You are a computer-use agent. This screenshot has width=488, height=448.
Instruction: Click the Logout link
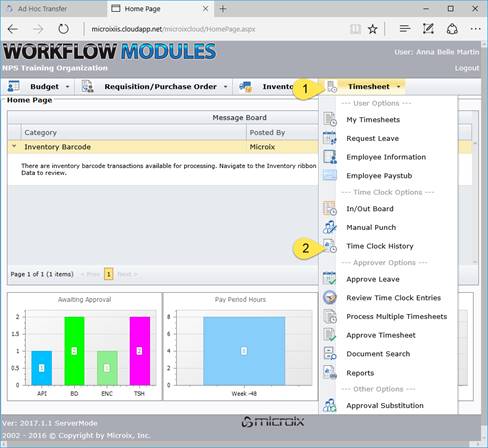coord(467,68)
